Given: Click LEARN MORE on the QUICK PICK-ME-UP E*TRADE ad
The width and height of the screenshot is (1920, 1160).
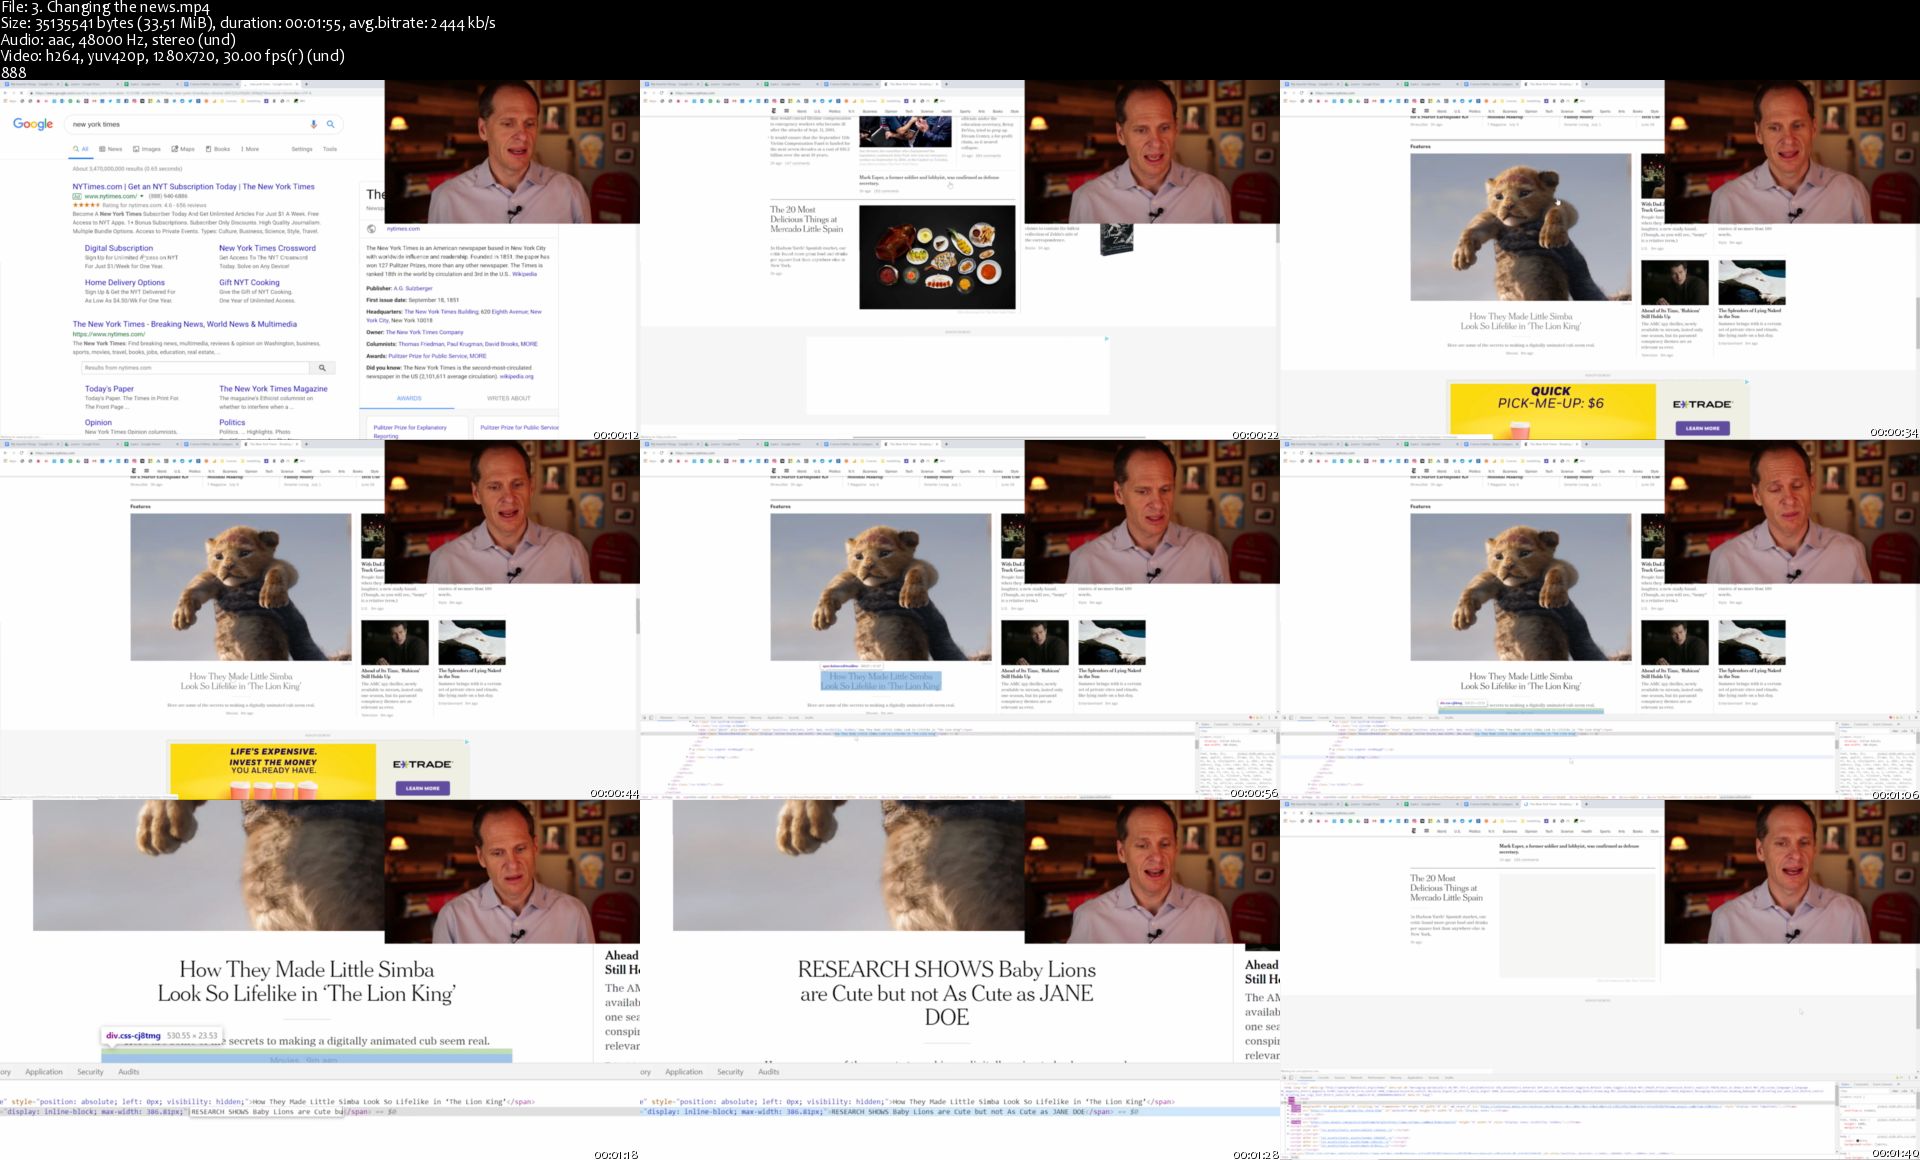Looking at the screenshot, I should click(x=1702, y=428).
